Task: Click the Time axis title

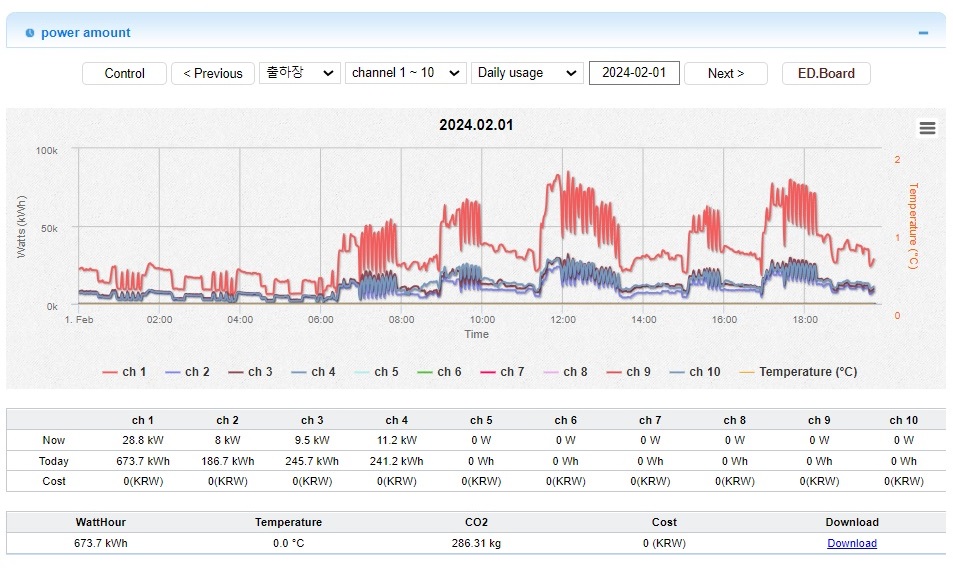Action: coord(476,334)
